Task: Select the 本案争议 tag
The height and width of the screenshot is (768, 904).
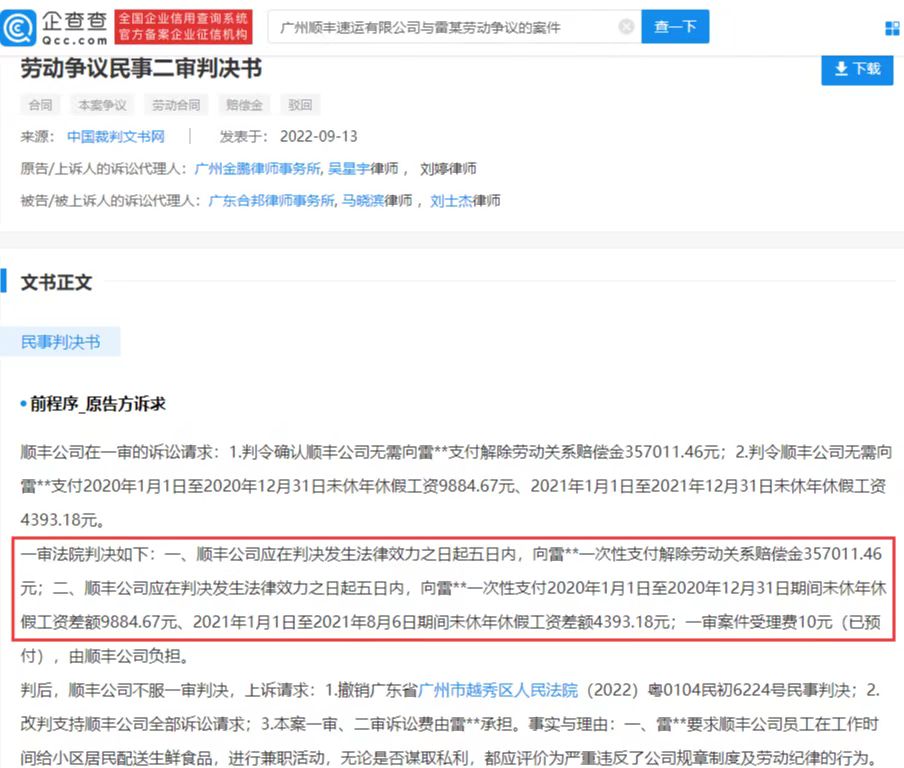Action: pos(102,105)
